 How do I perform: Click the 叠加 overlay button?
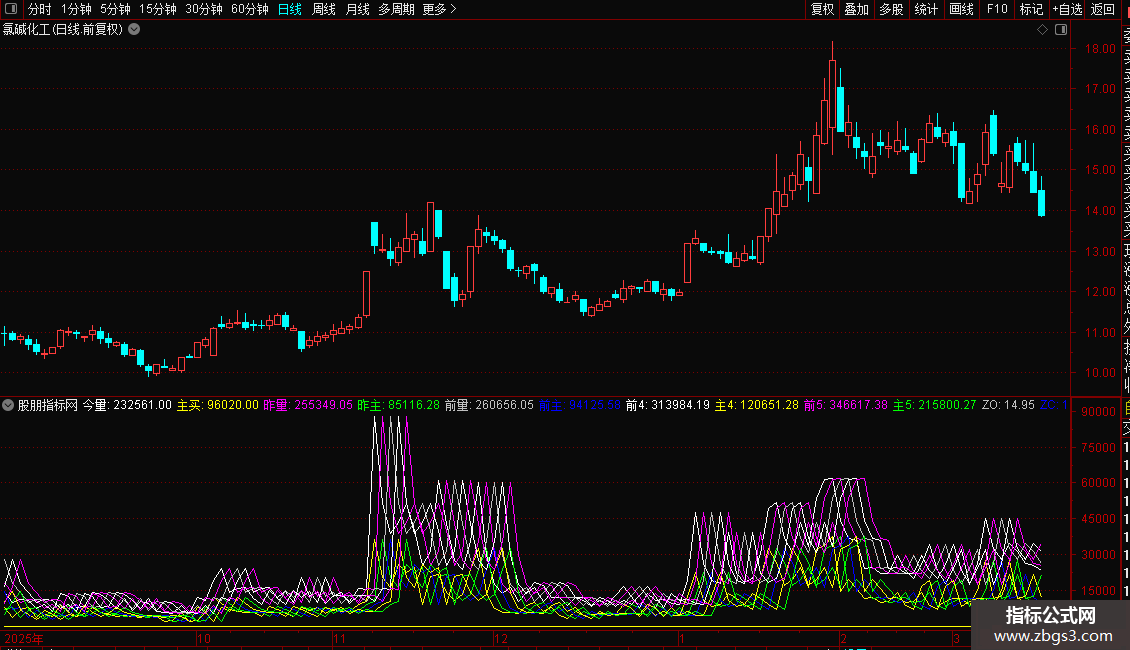pyautogui.click(x=857, y=9)
